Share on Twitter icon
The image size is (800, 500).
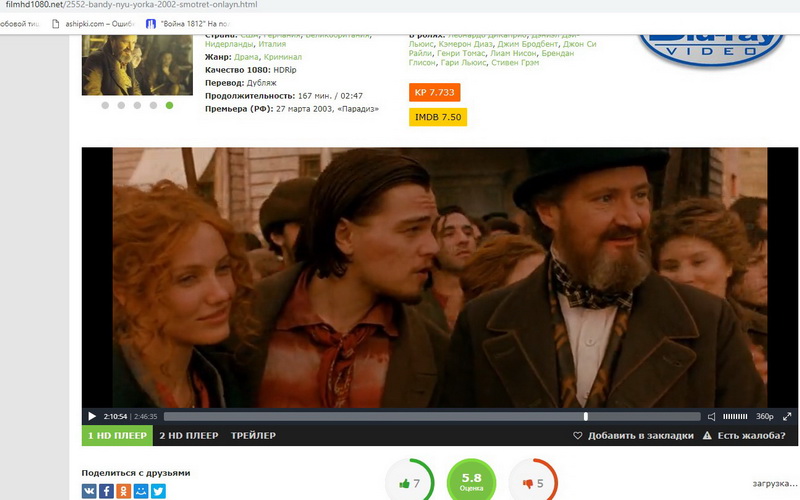click(x=158, y=491)
